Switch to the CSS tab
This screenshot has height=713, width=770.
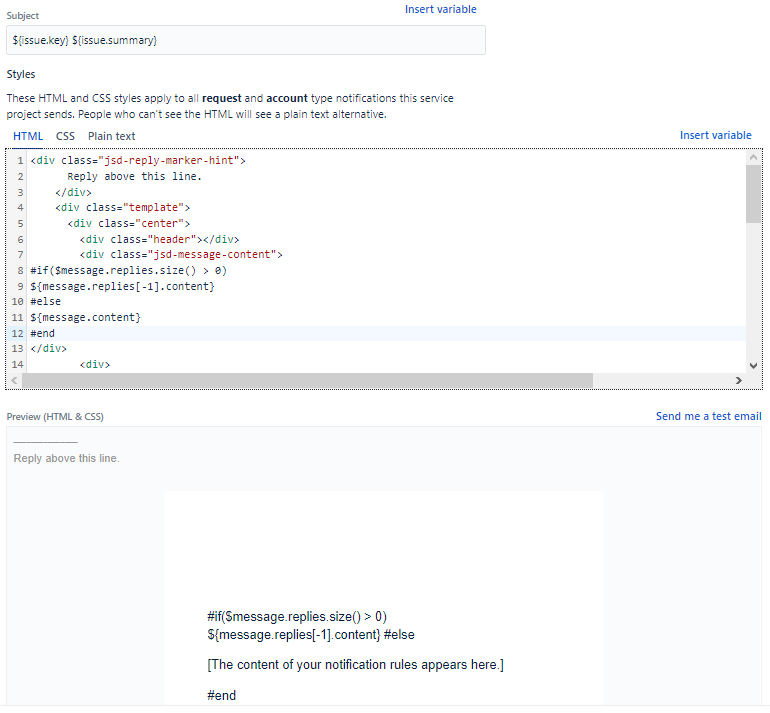click(x=65, y=137)
